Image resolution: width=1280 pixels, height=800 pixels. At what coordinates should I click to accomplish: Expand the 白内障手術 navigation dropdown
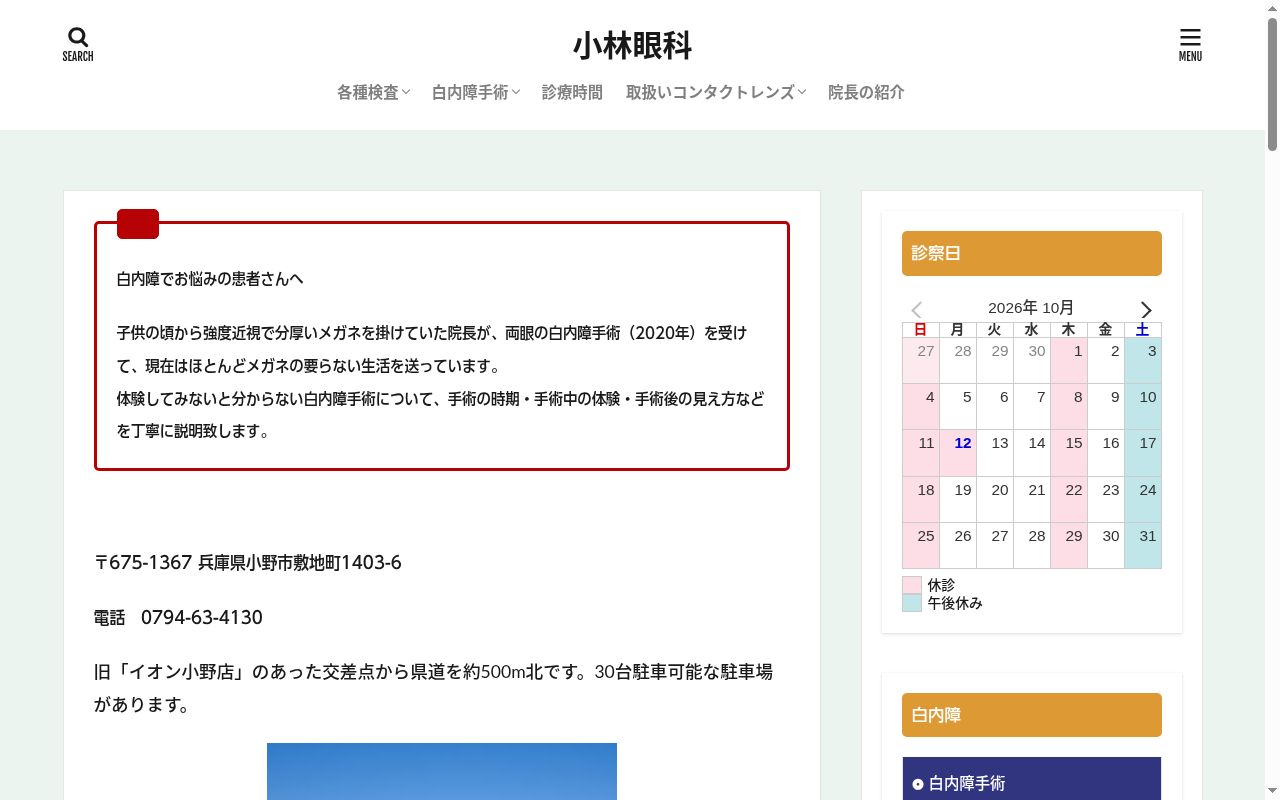tap(476, 92)
